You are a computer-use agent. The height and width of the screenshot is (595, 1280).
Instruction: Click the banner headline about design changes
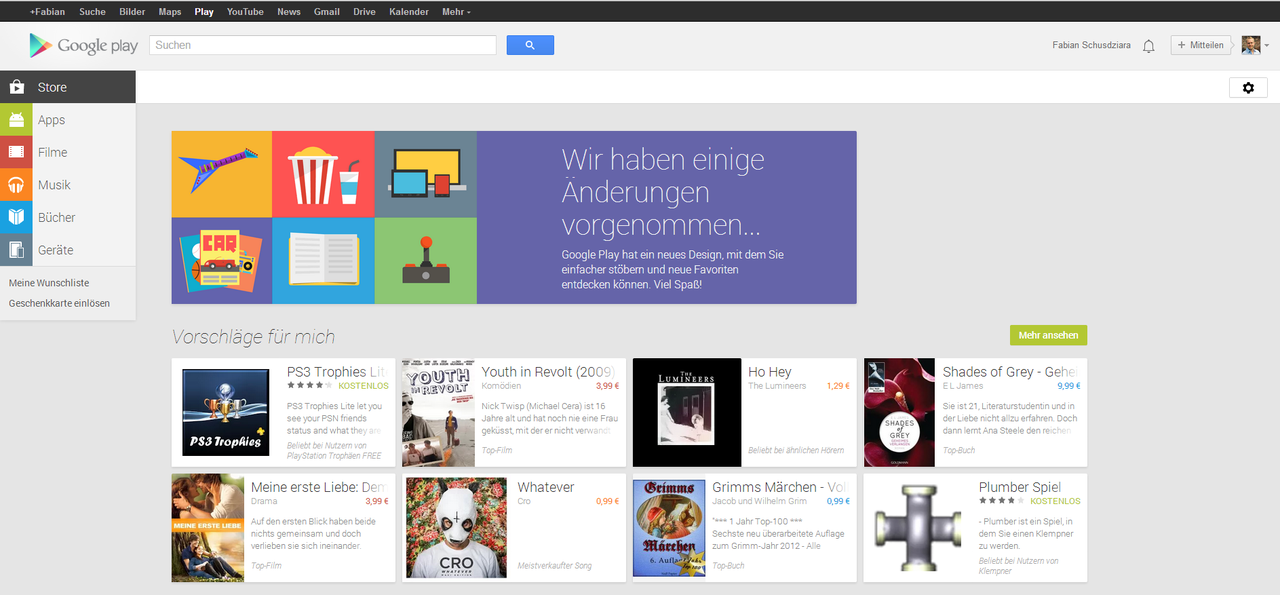(x=663, y=191)
